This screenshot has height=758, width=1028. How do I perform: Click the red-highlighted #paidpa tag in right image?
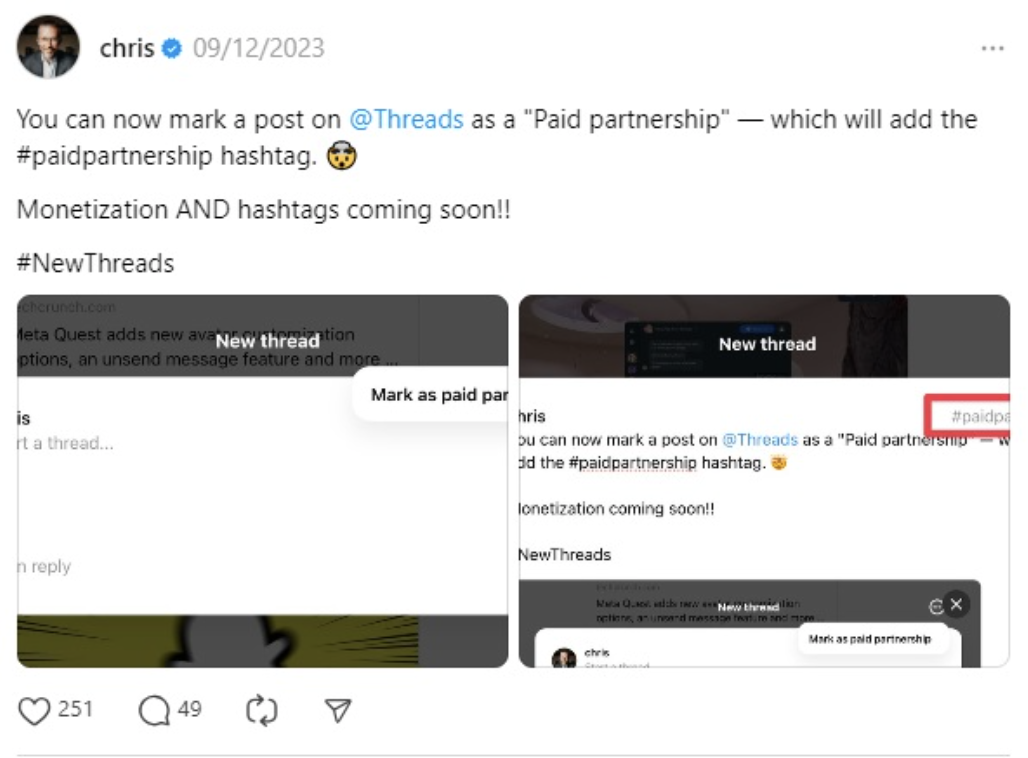click(x=967, y=415)
